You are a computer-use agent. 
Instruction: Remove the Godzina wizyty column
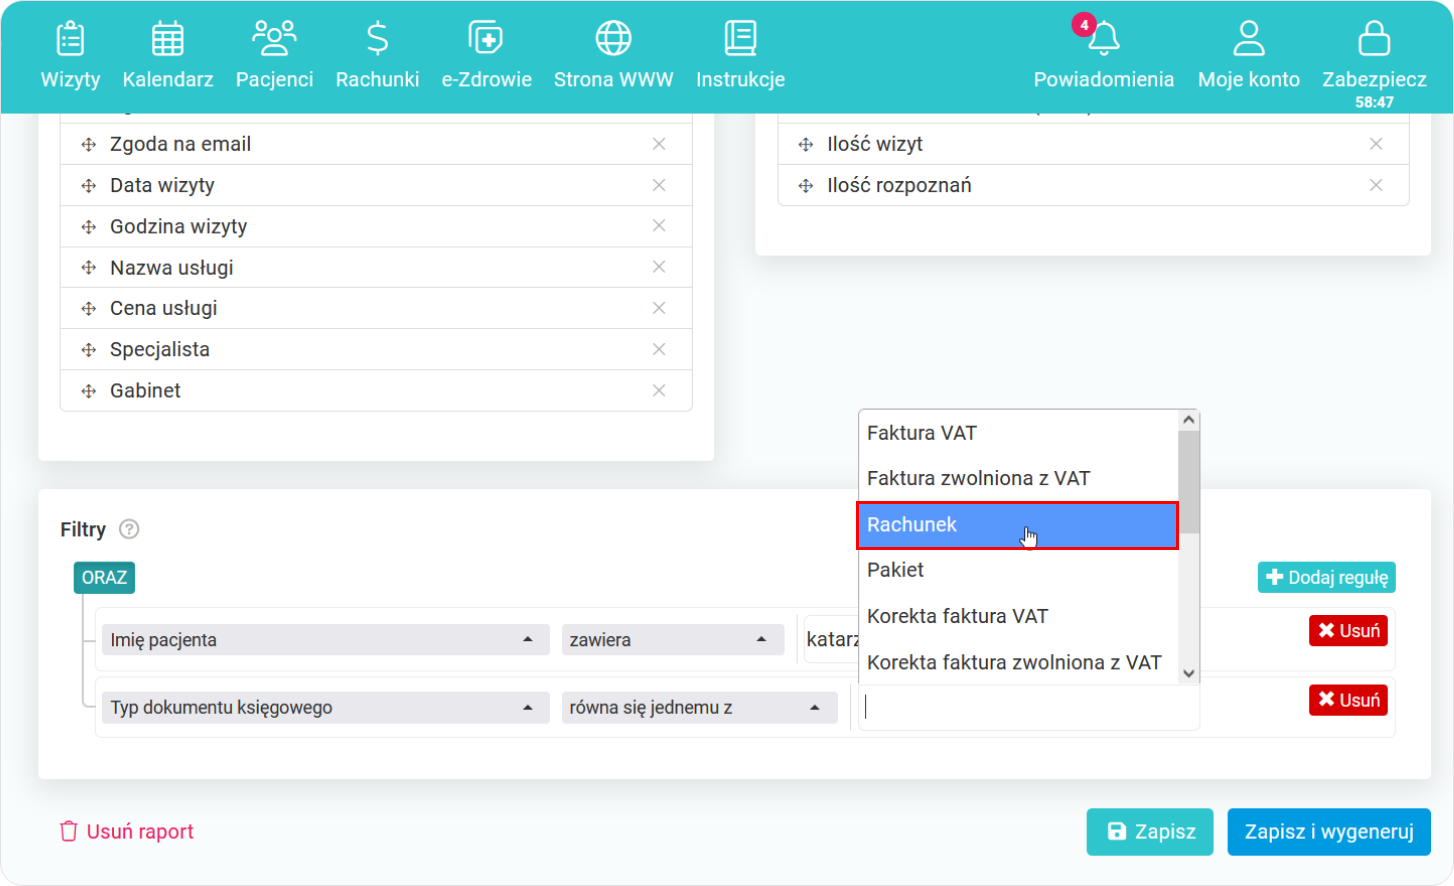coord(659,226)
